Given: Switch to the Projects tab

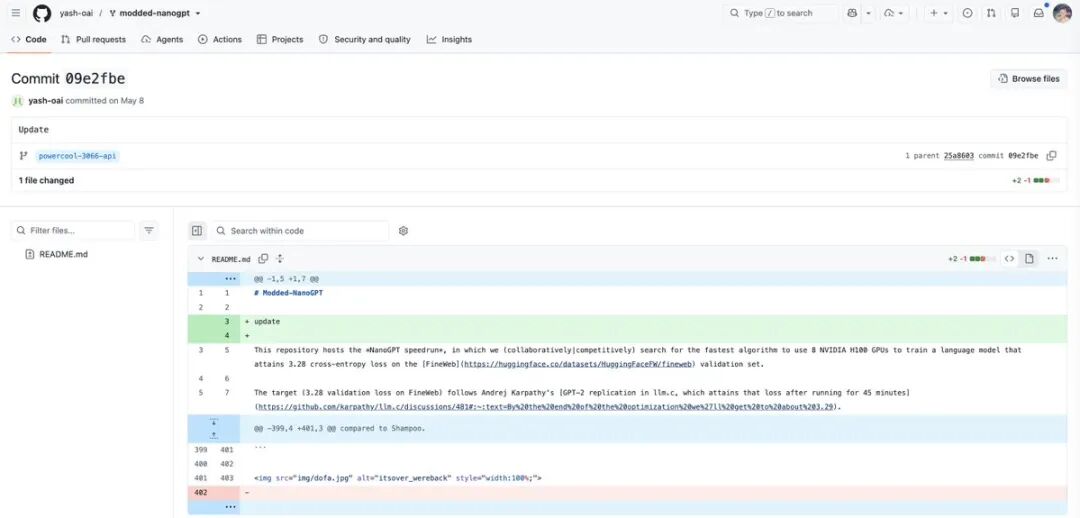Looking at the screenshot, I should click(280, 39).
